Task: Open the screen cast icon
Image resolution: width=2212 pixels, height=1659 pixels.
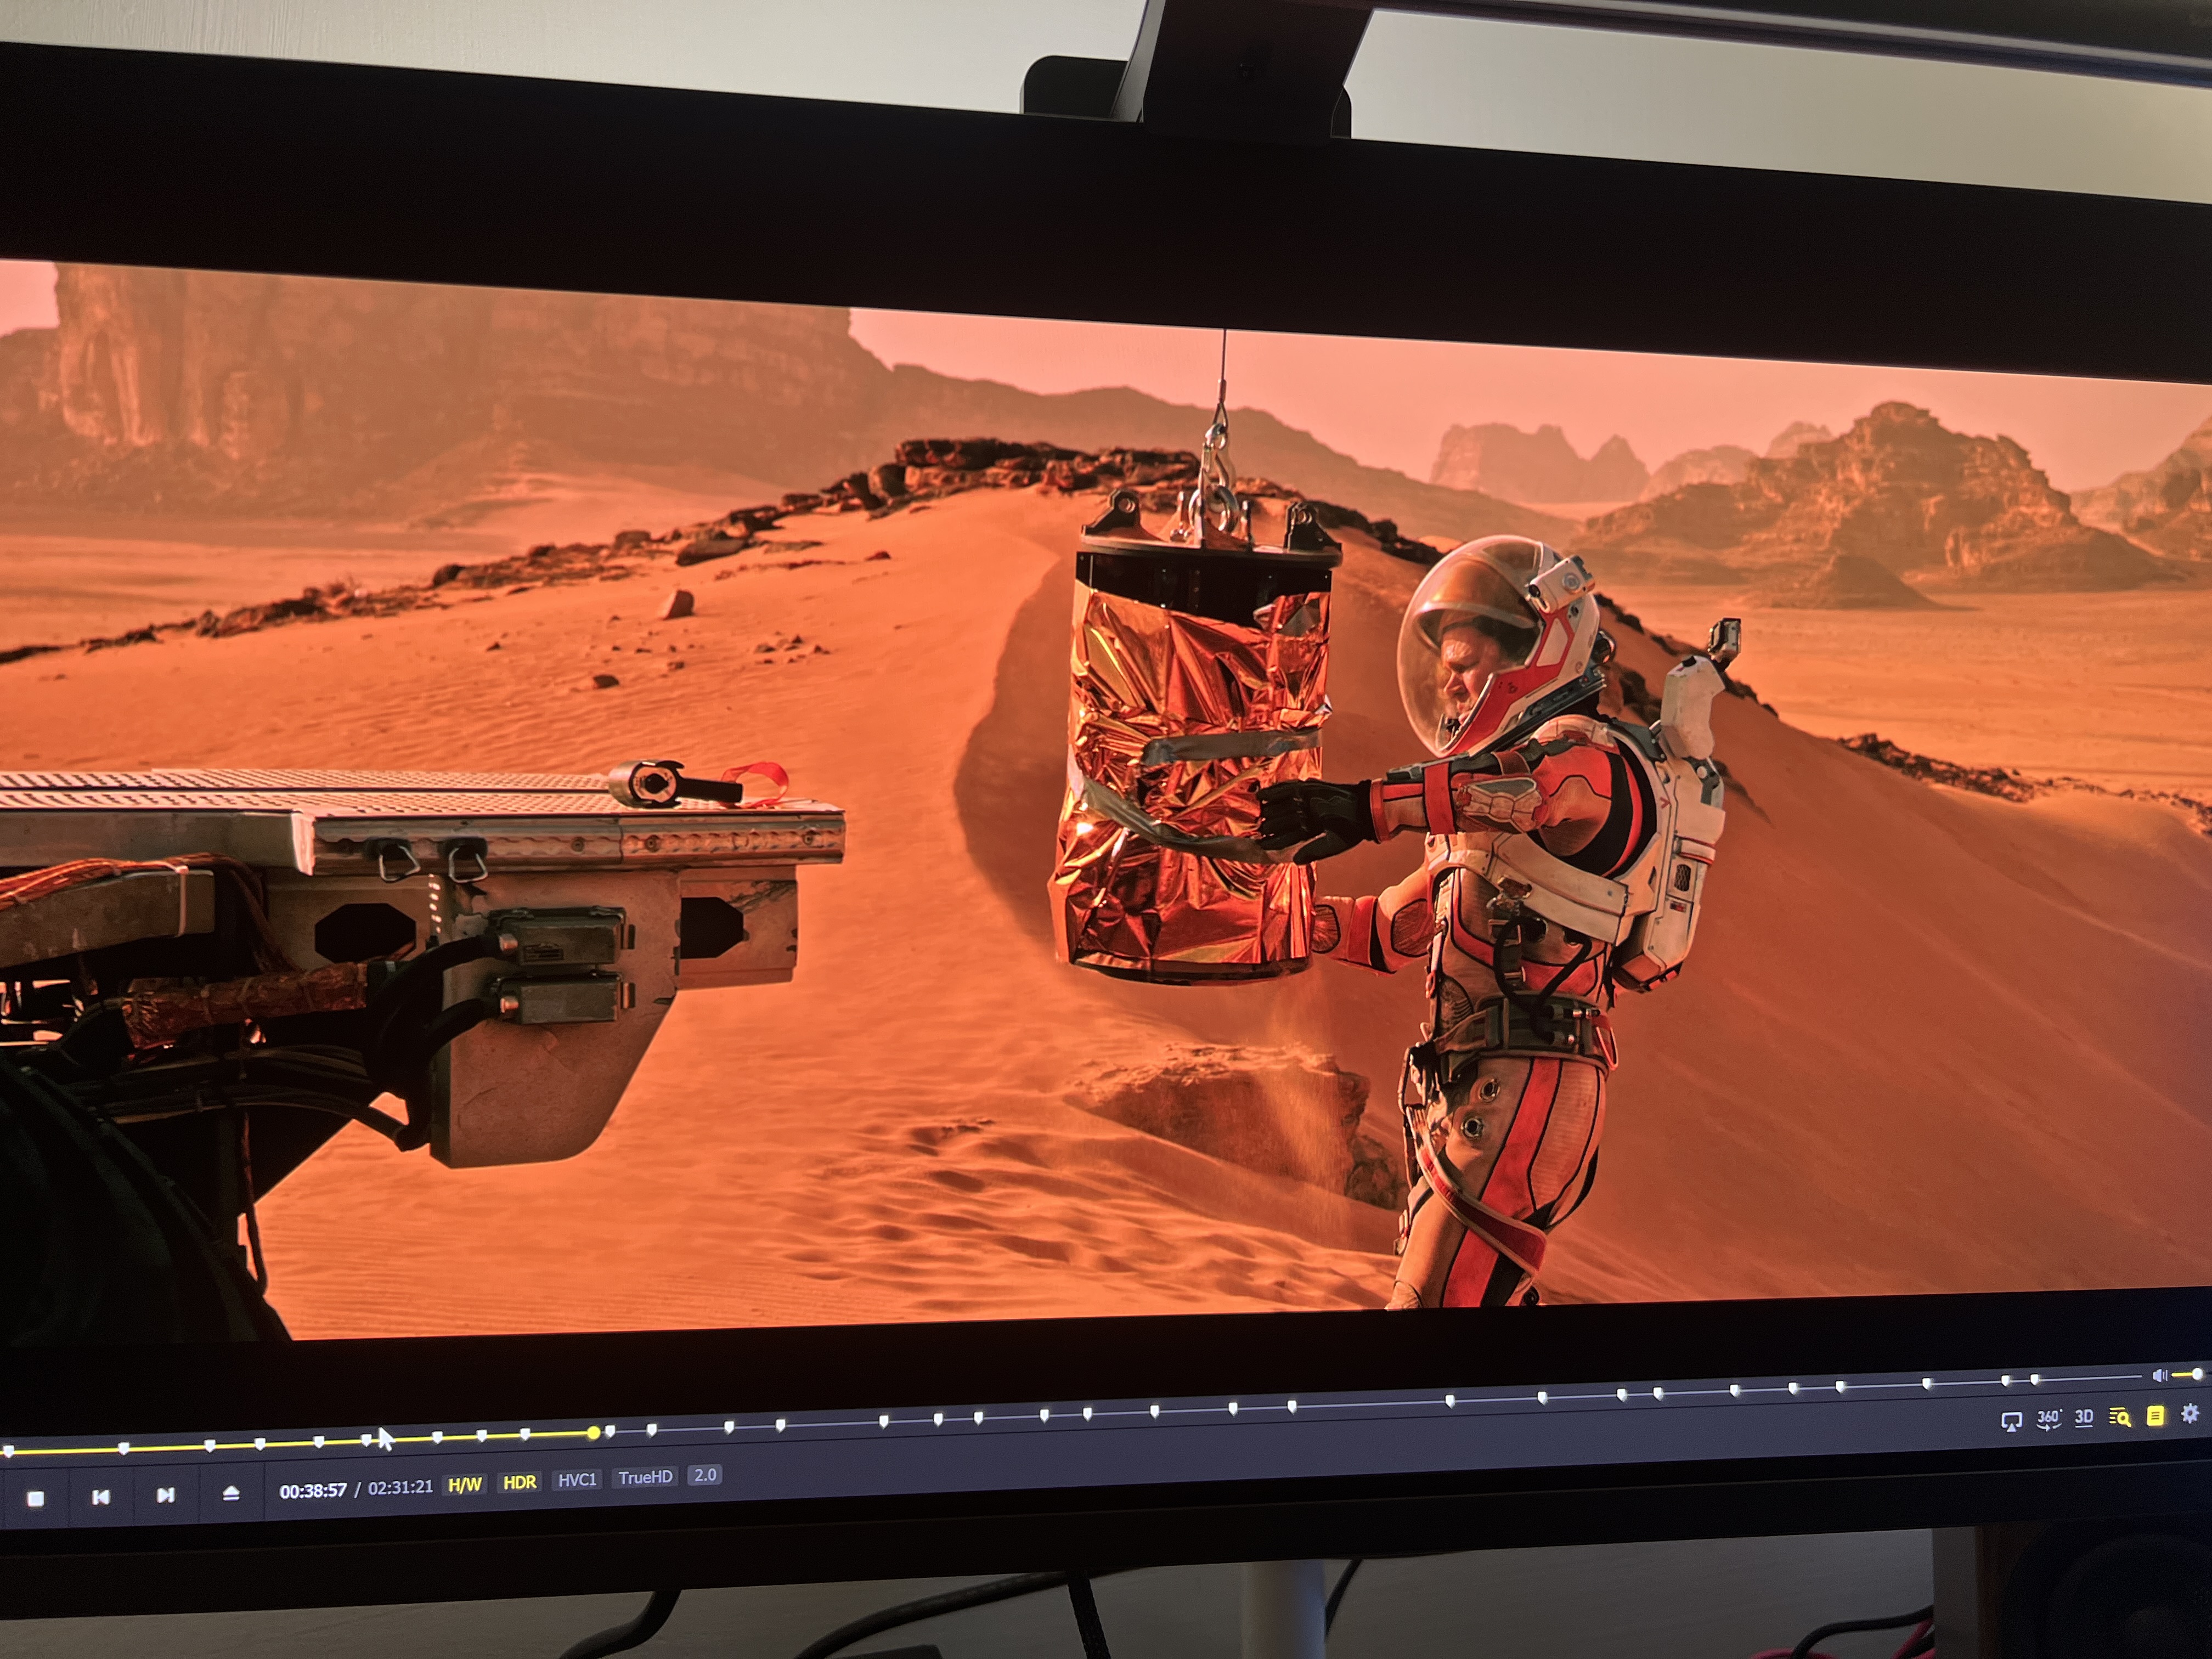Action: click(x=2011, y=1421)
